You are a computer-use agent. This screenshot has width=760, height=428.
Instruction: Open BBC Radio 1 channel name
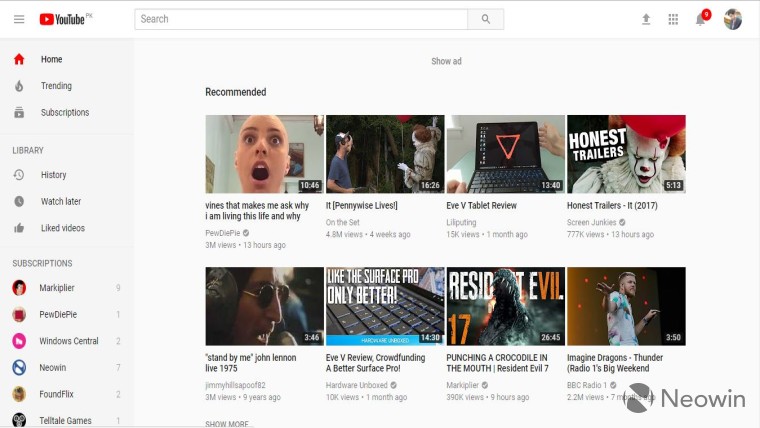587,385
